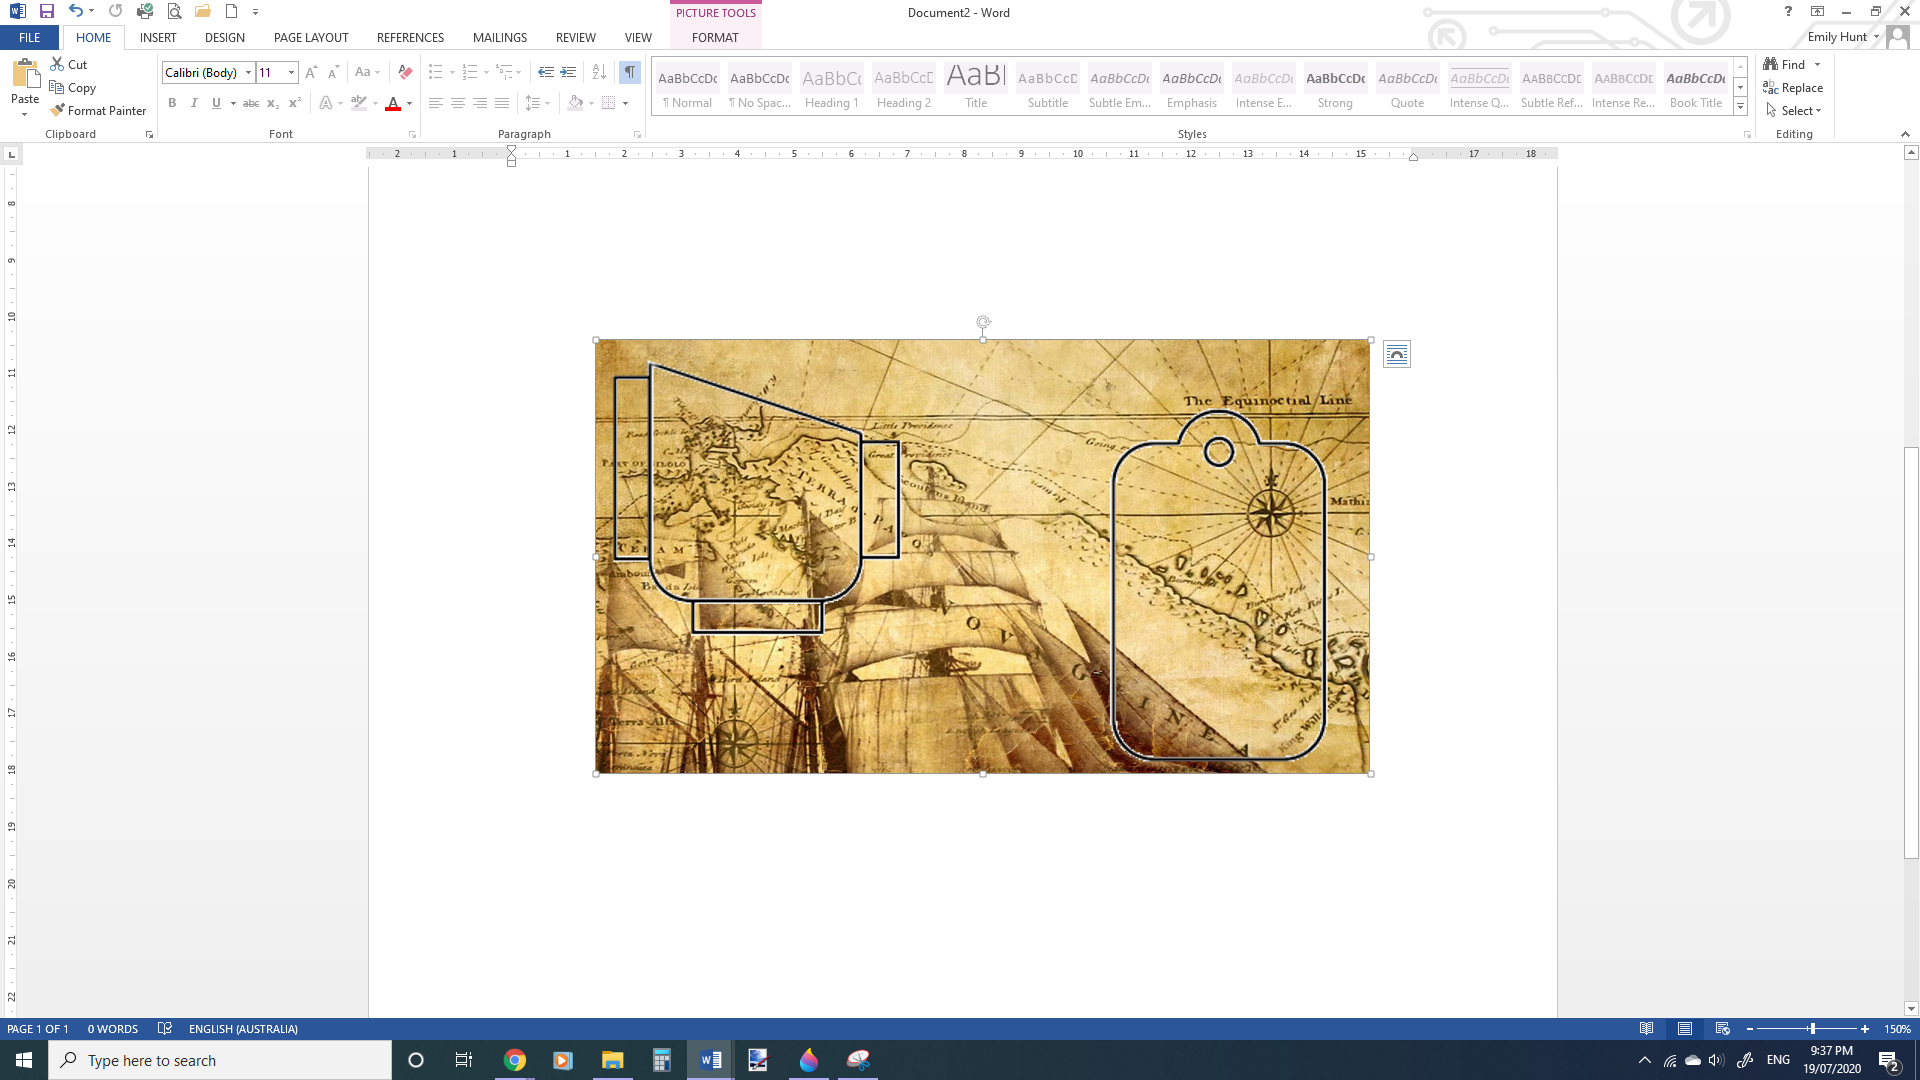Switch to the PAGE LAYOUT tab
Viewport: 1920px width, 1080px height.
[x=311, y=38]
